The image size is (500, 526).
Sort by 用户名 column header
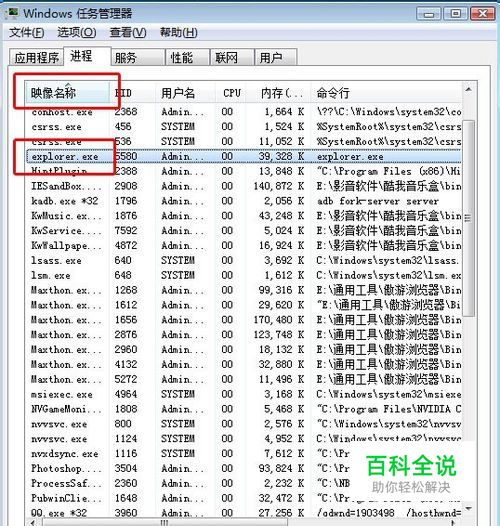pos(185,93)
